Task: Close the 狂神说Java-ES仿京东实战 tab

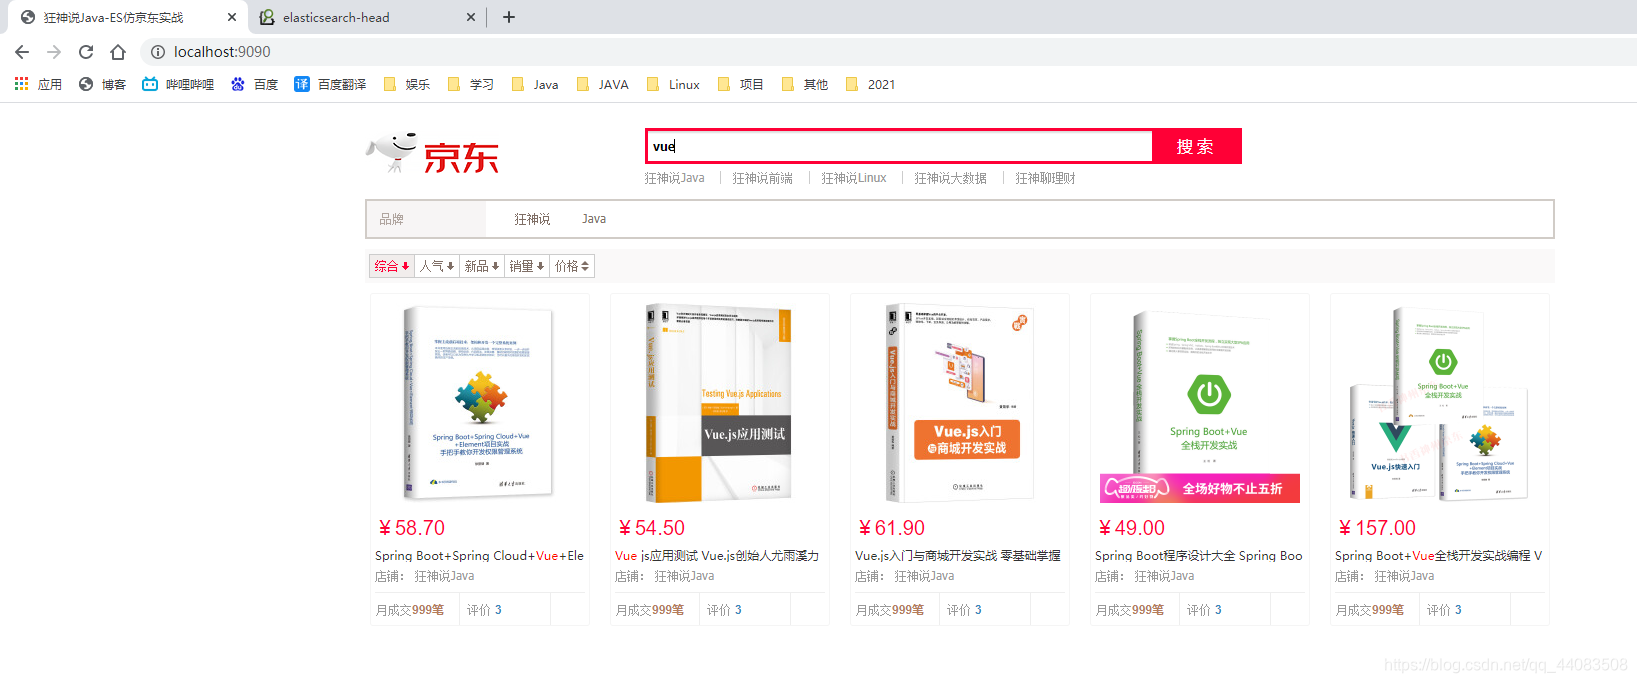Action: click(x=231, y=17)
